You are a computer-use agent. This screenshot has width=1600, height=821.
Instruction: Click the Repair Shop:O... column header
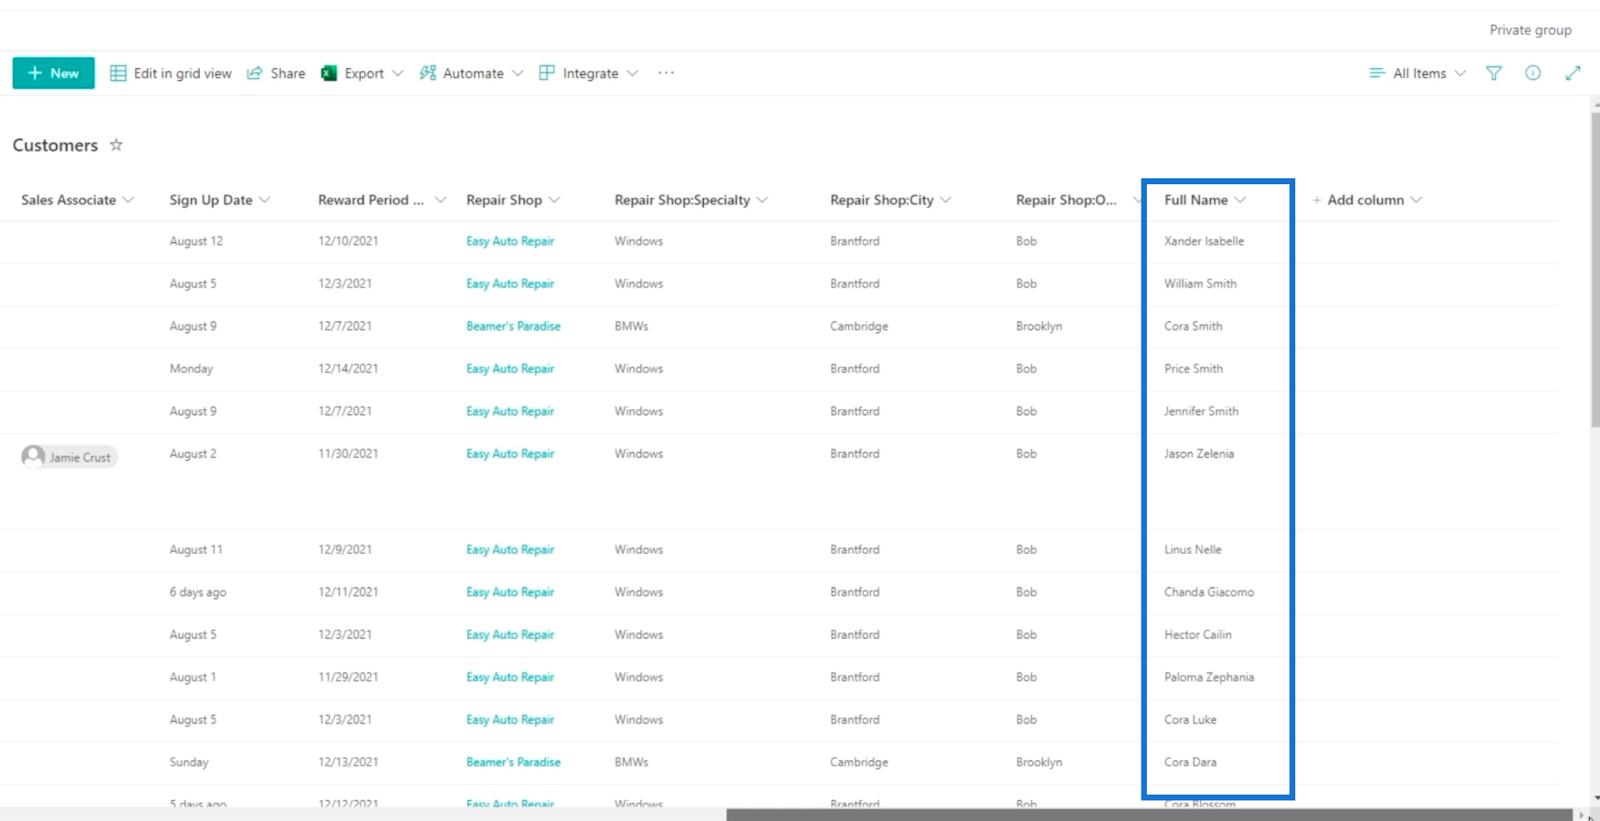coord(1066,200)
